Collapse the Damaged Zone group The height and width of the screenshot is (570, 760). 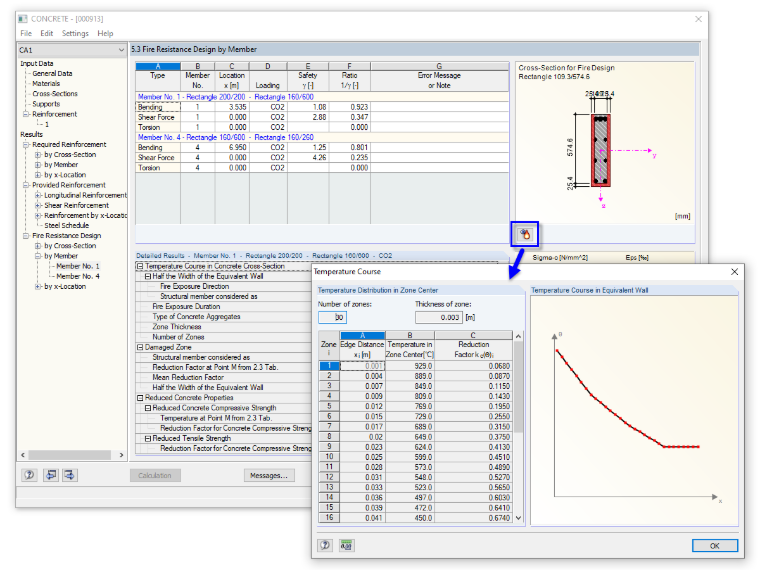click(x=140, y=347)
